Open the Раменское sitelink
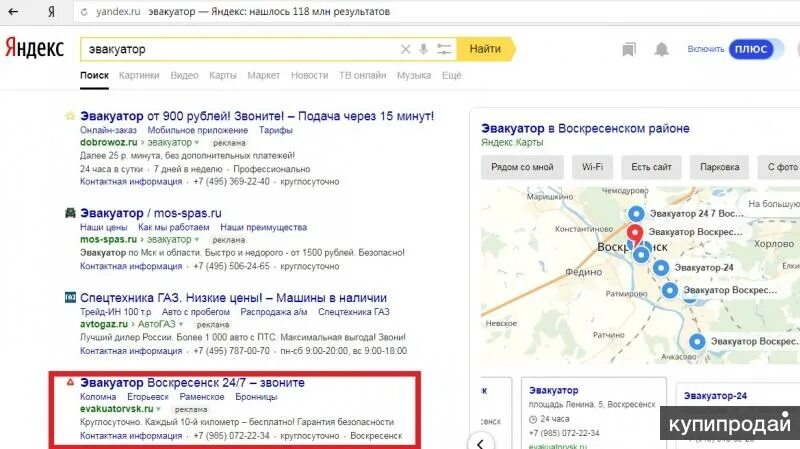Screen dimensions: 800x449 (x=202, y=397)
